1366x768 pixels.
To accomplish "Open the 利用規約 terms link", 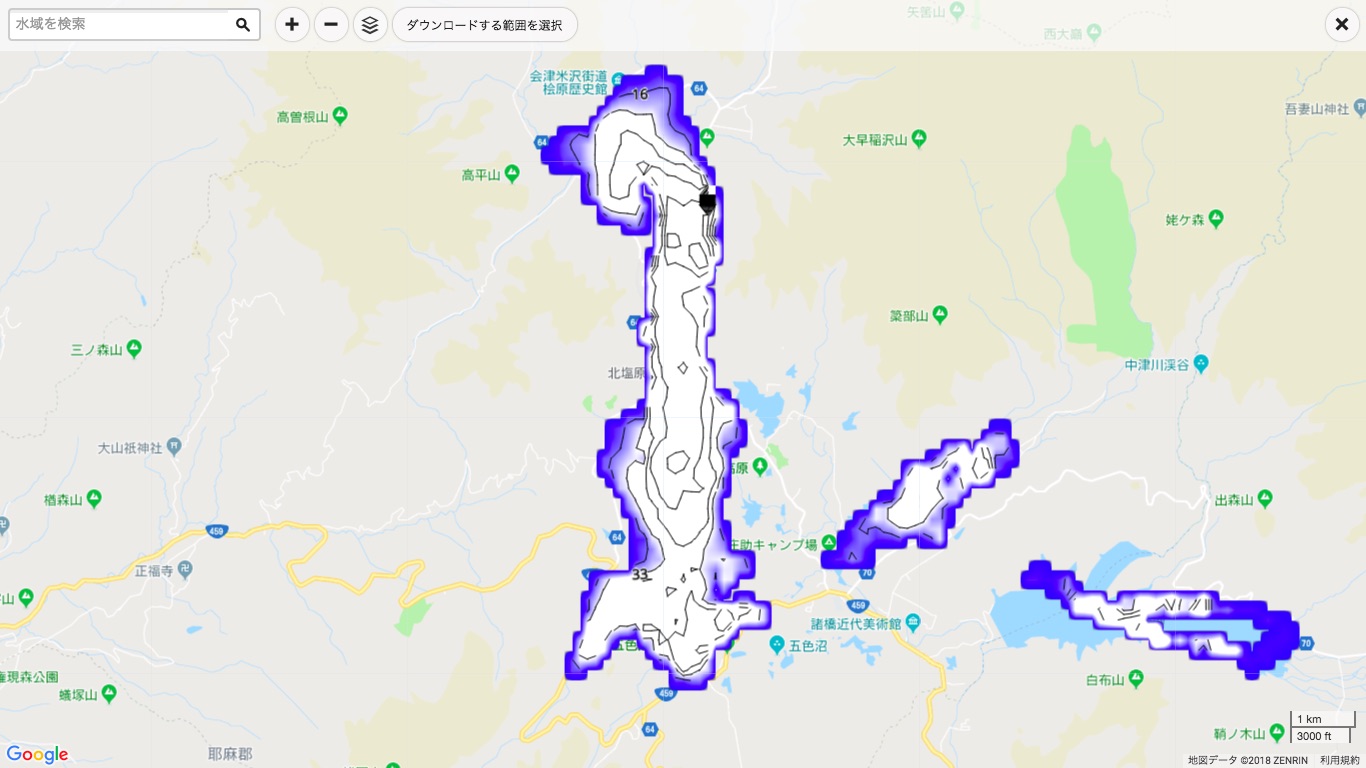I will click(1340, 760).
